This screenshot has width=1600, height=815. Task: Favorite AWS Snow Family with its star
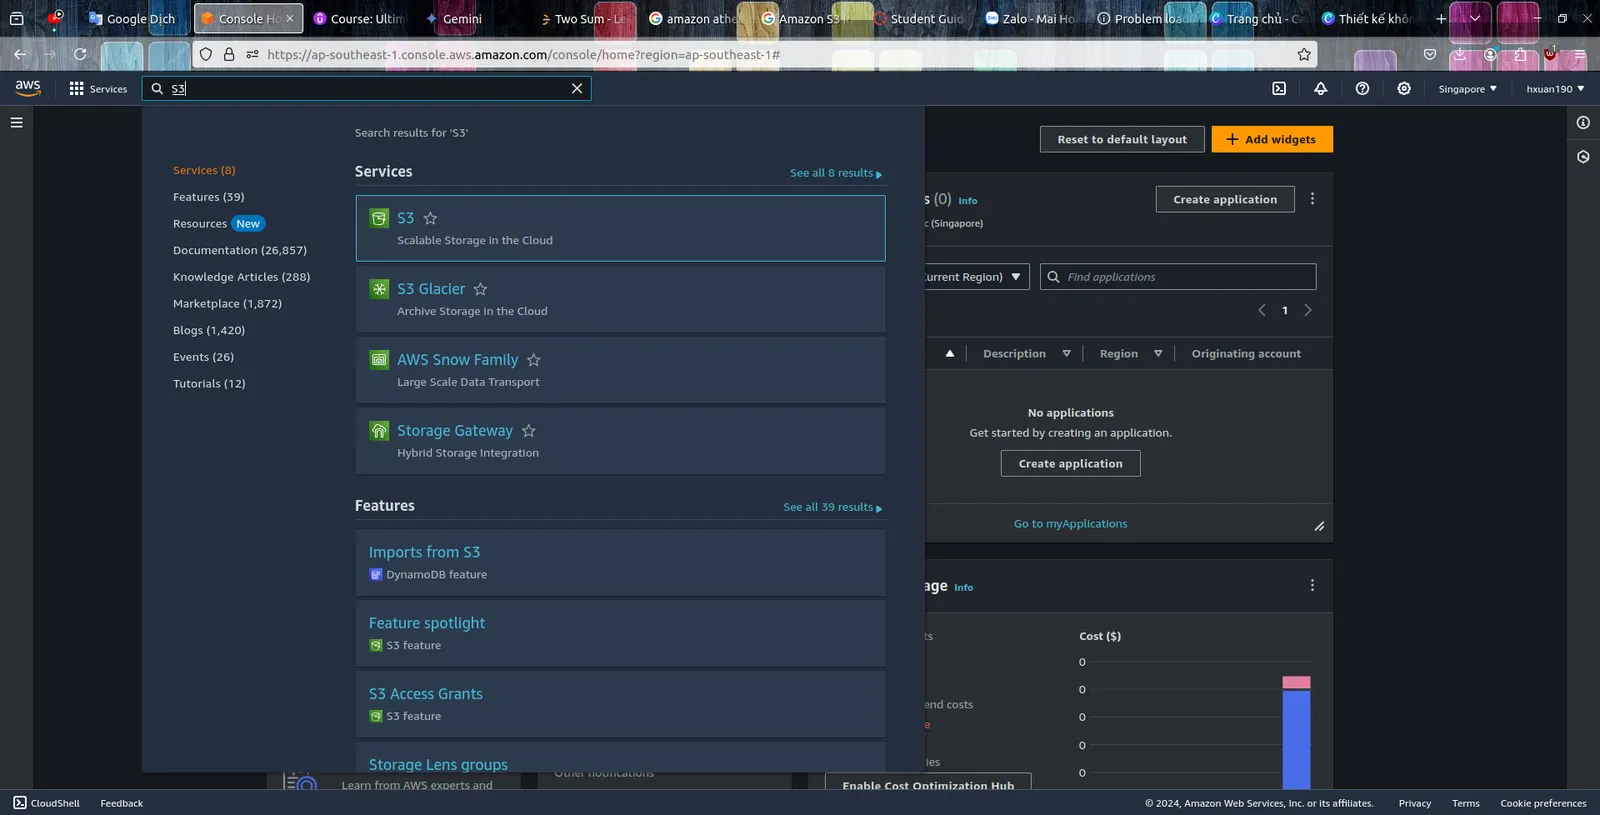534,360
